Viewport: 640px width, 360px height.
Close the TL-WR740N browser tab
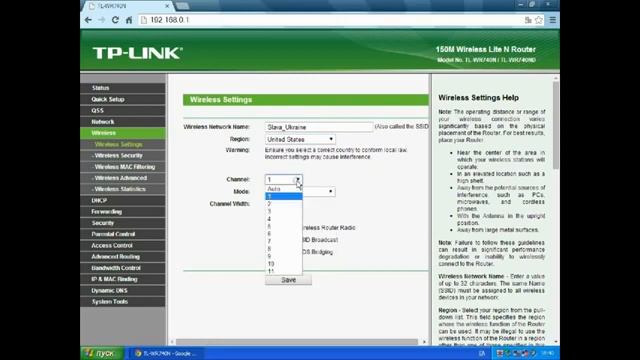pyautogui.click(x=167, y=6)
